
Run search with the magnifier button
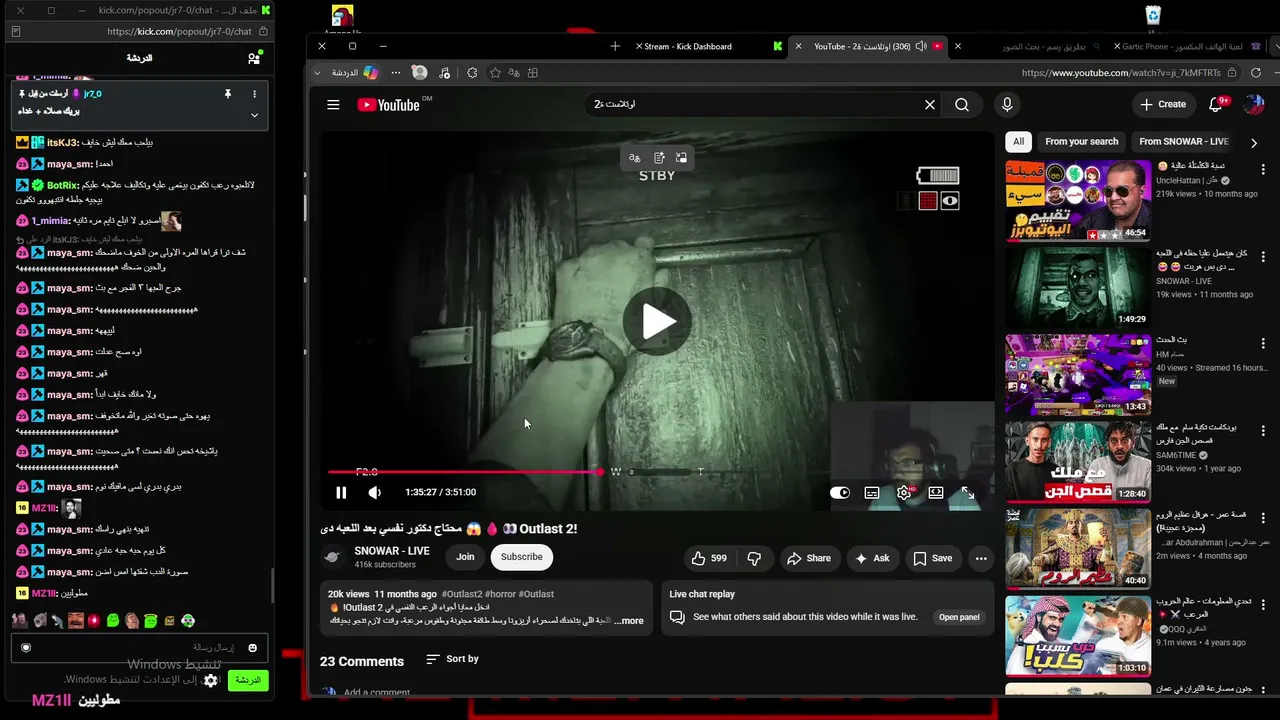962,105
